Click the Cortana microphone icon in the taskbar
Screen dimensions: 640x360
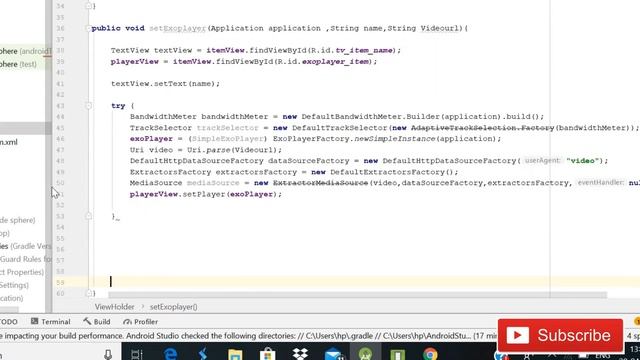[108, 354]
